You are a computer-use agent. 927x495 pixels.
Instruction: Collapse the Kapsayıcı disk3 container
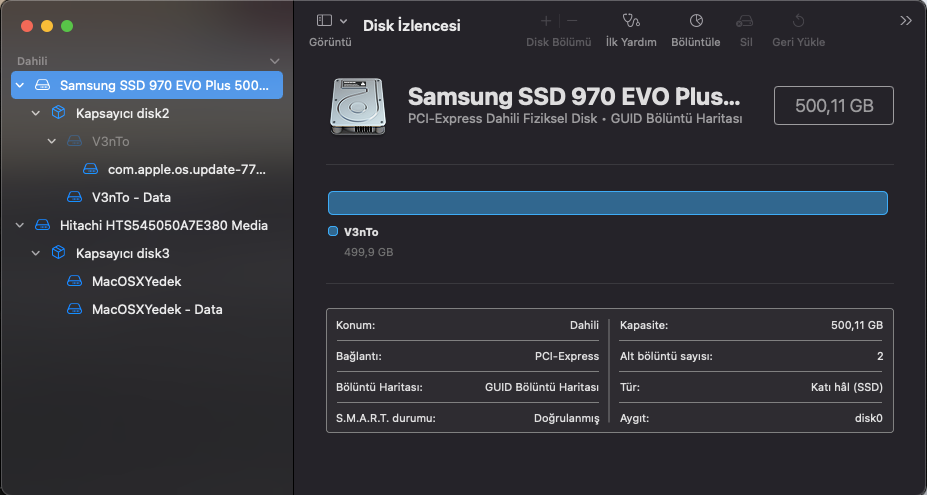tap(37, 254)
